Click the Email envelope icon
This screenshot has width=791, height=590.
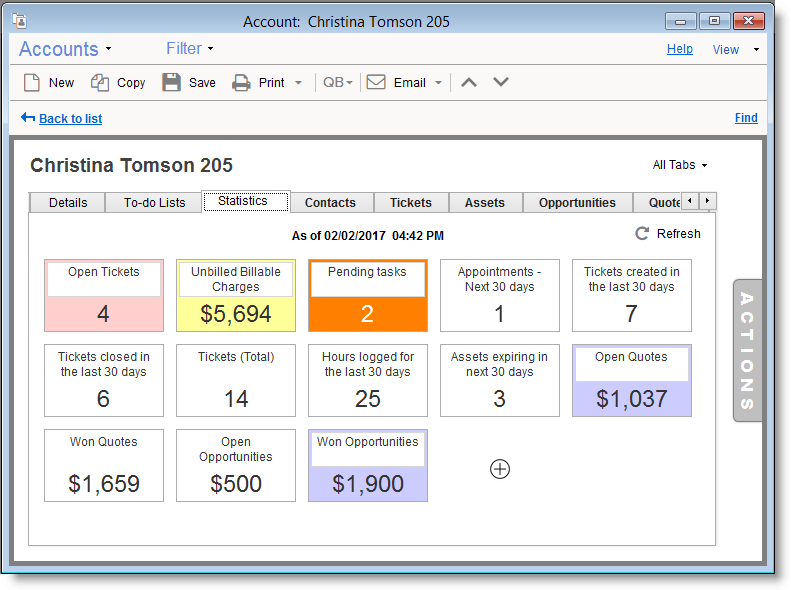(x=376, y=83)
